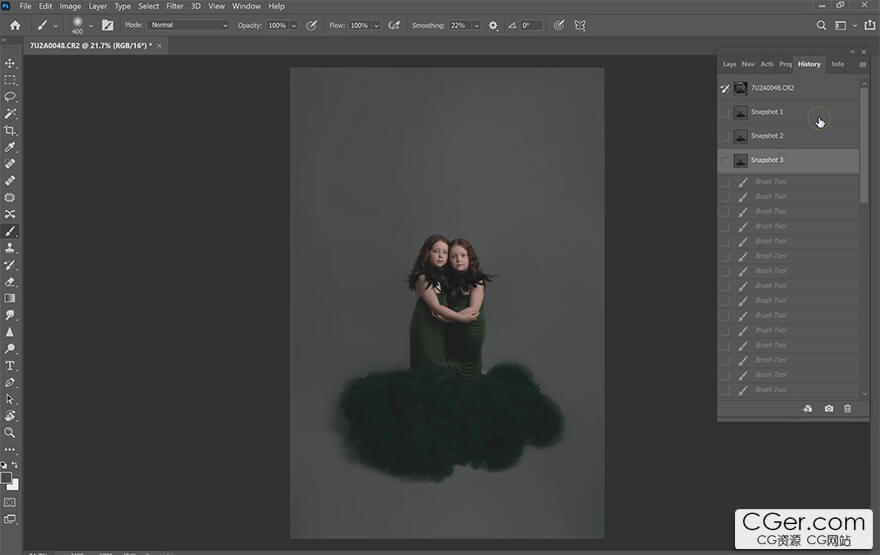Set the background color swatch

14,485
